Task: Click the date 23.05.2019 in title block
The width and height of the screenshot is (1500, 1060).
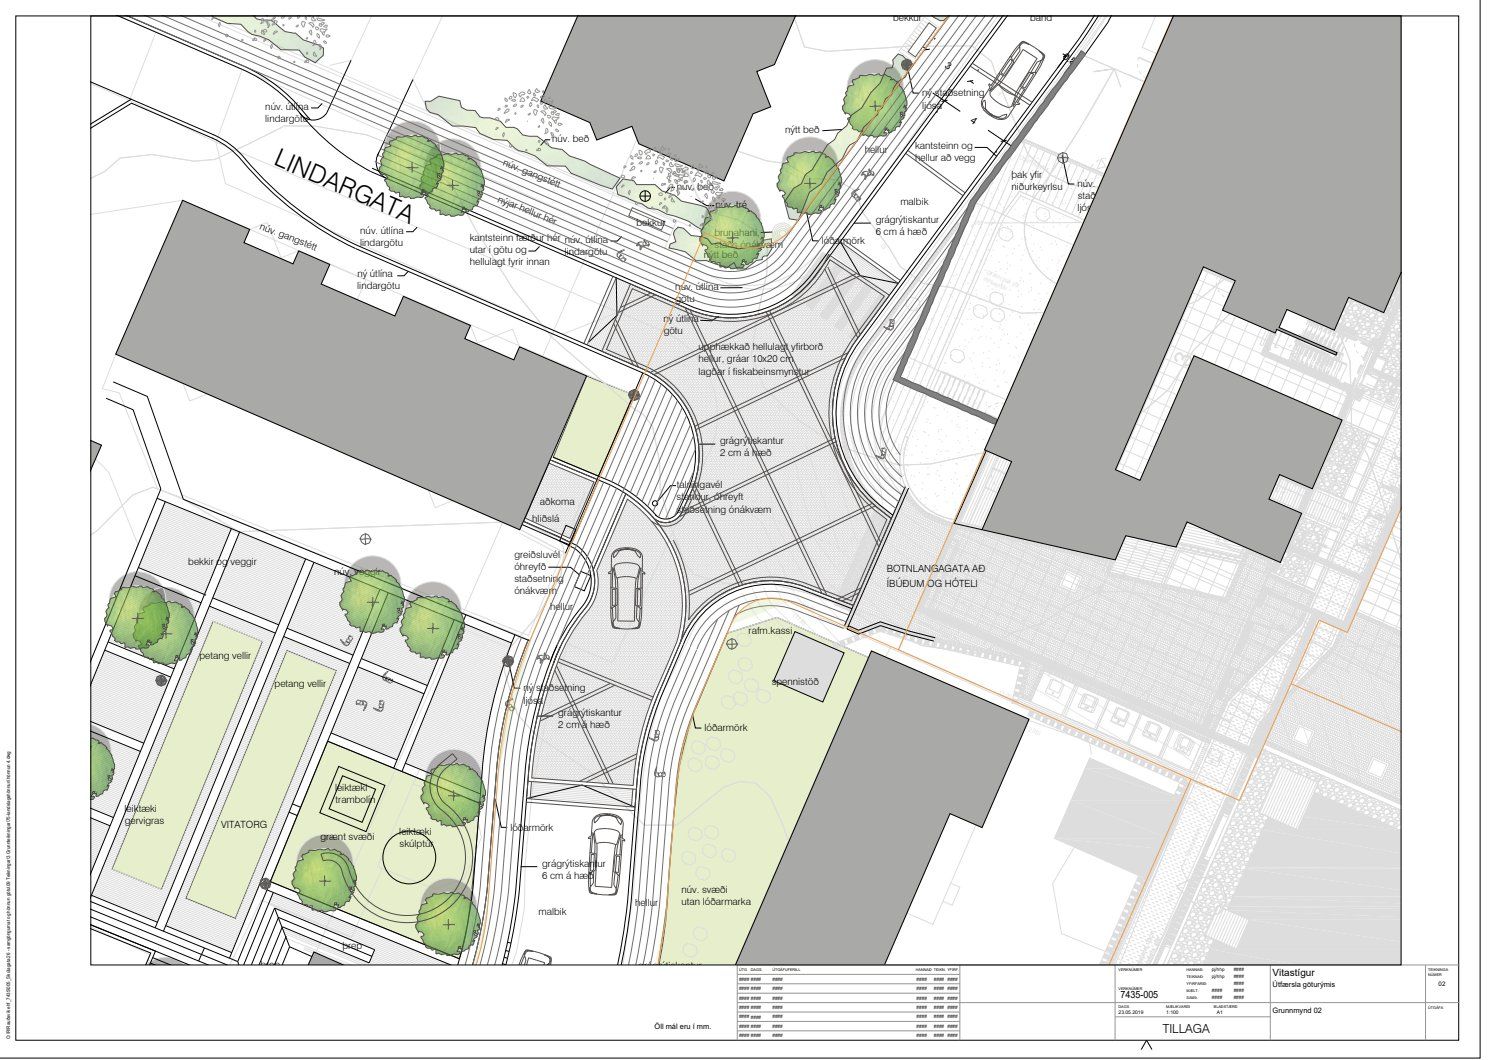Action: [x=1133, y=1012]
